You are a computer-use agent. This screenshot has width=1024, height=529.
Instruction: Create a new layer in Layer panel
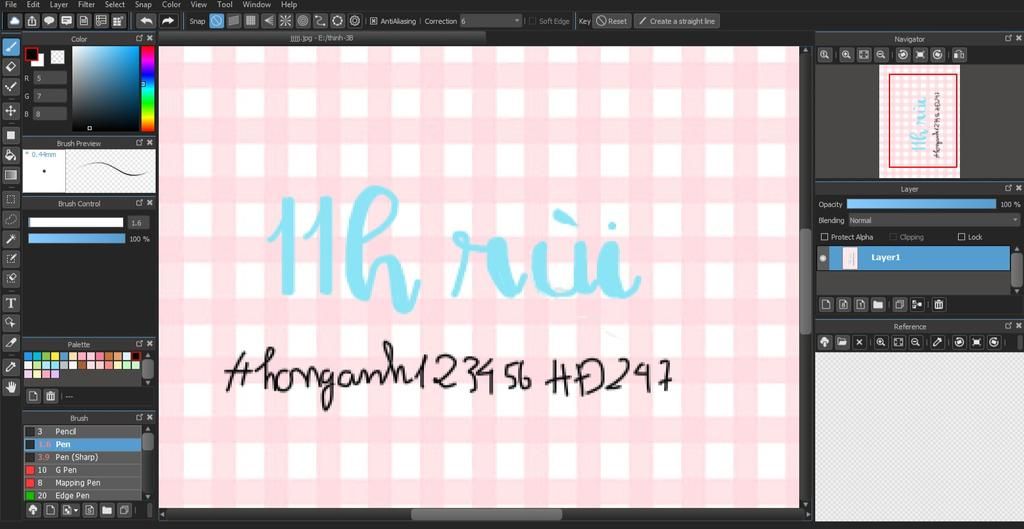825,304
